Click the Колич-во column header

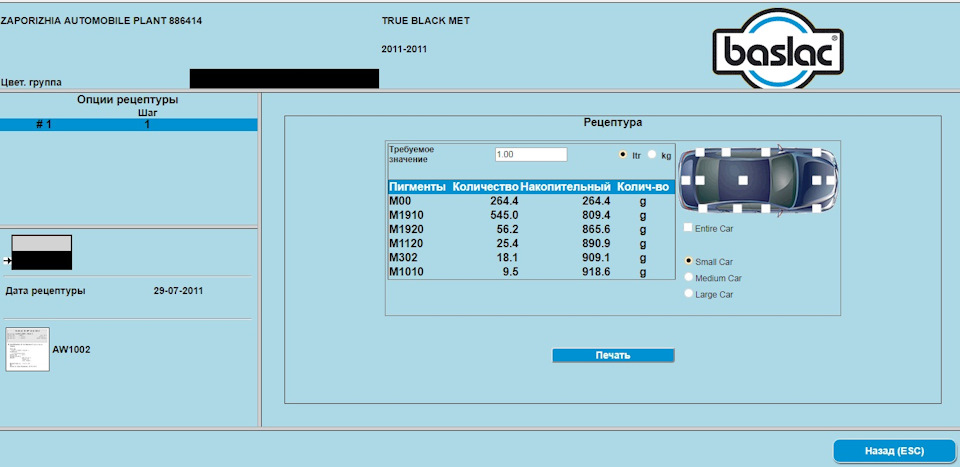(643, 187)
